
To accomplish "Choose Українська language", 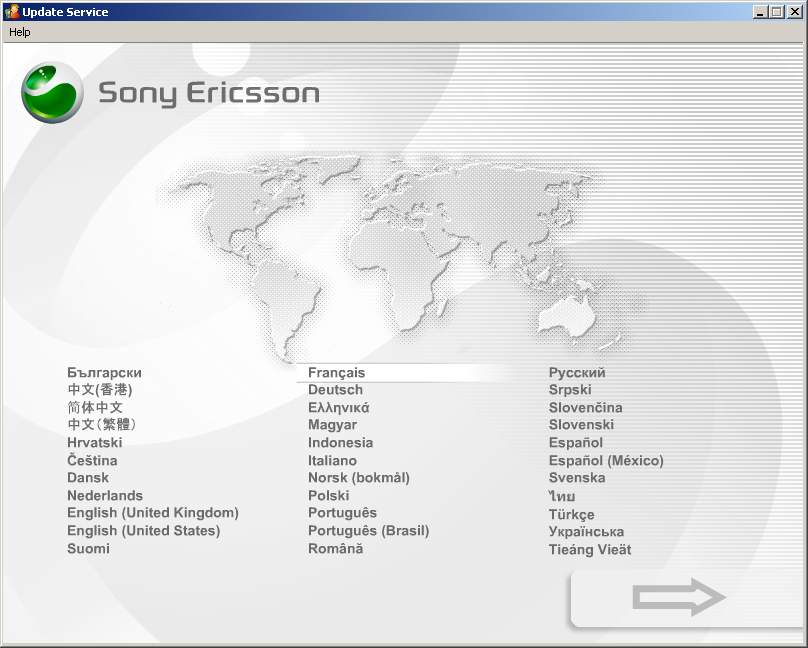I will 586,532.
